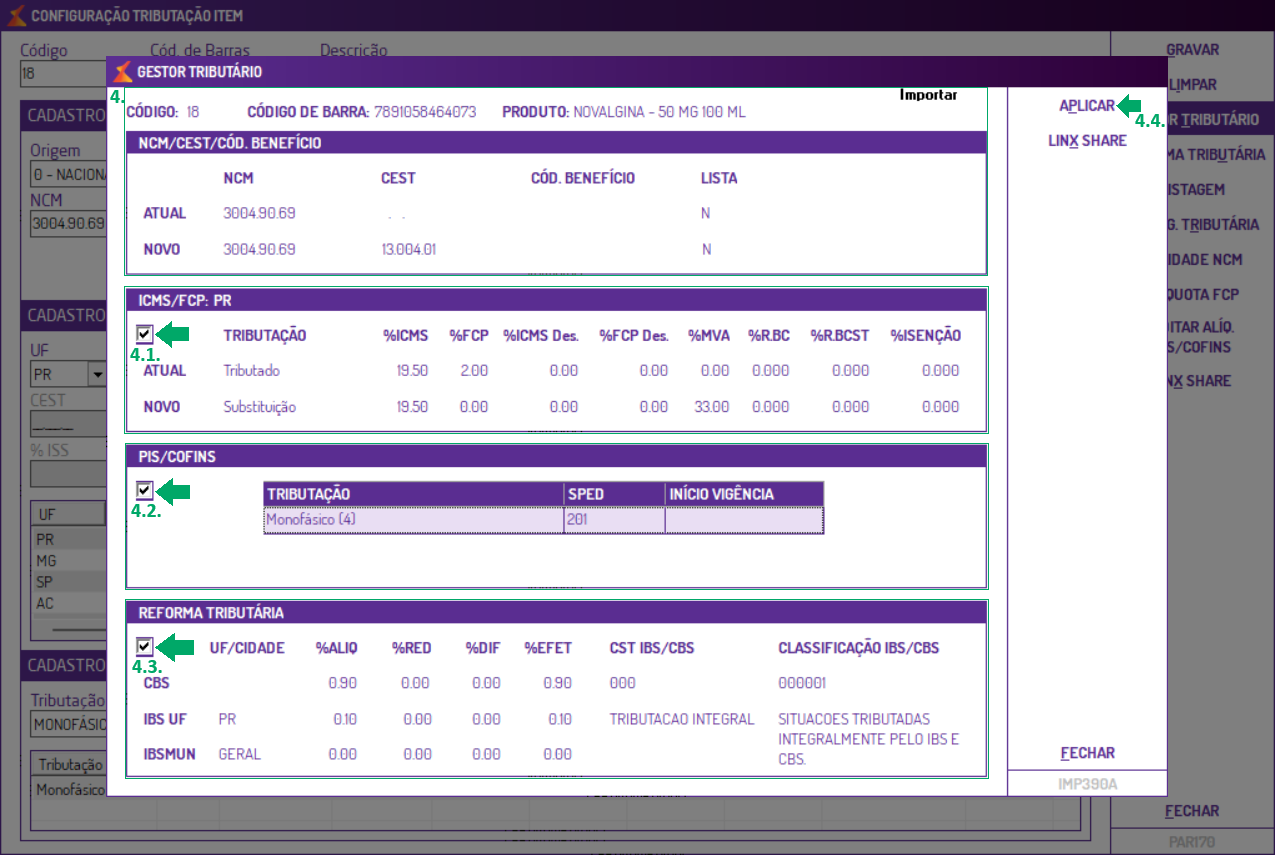
Task: Click the Código input field with 18
Action: [63, 74]
